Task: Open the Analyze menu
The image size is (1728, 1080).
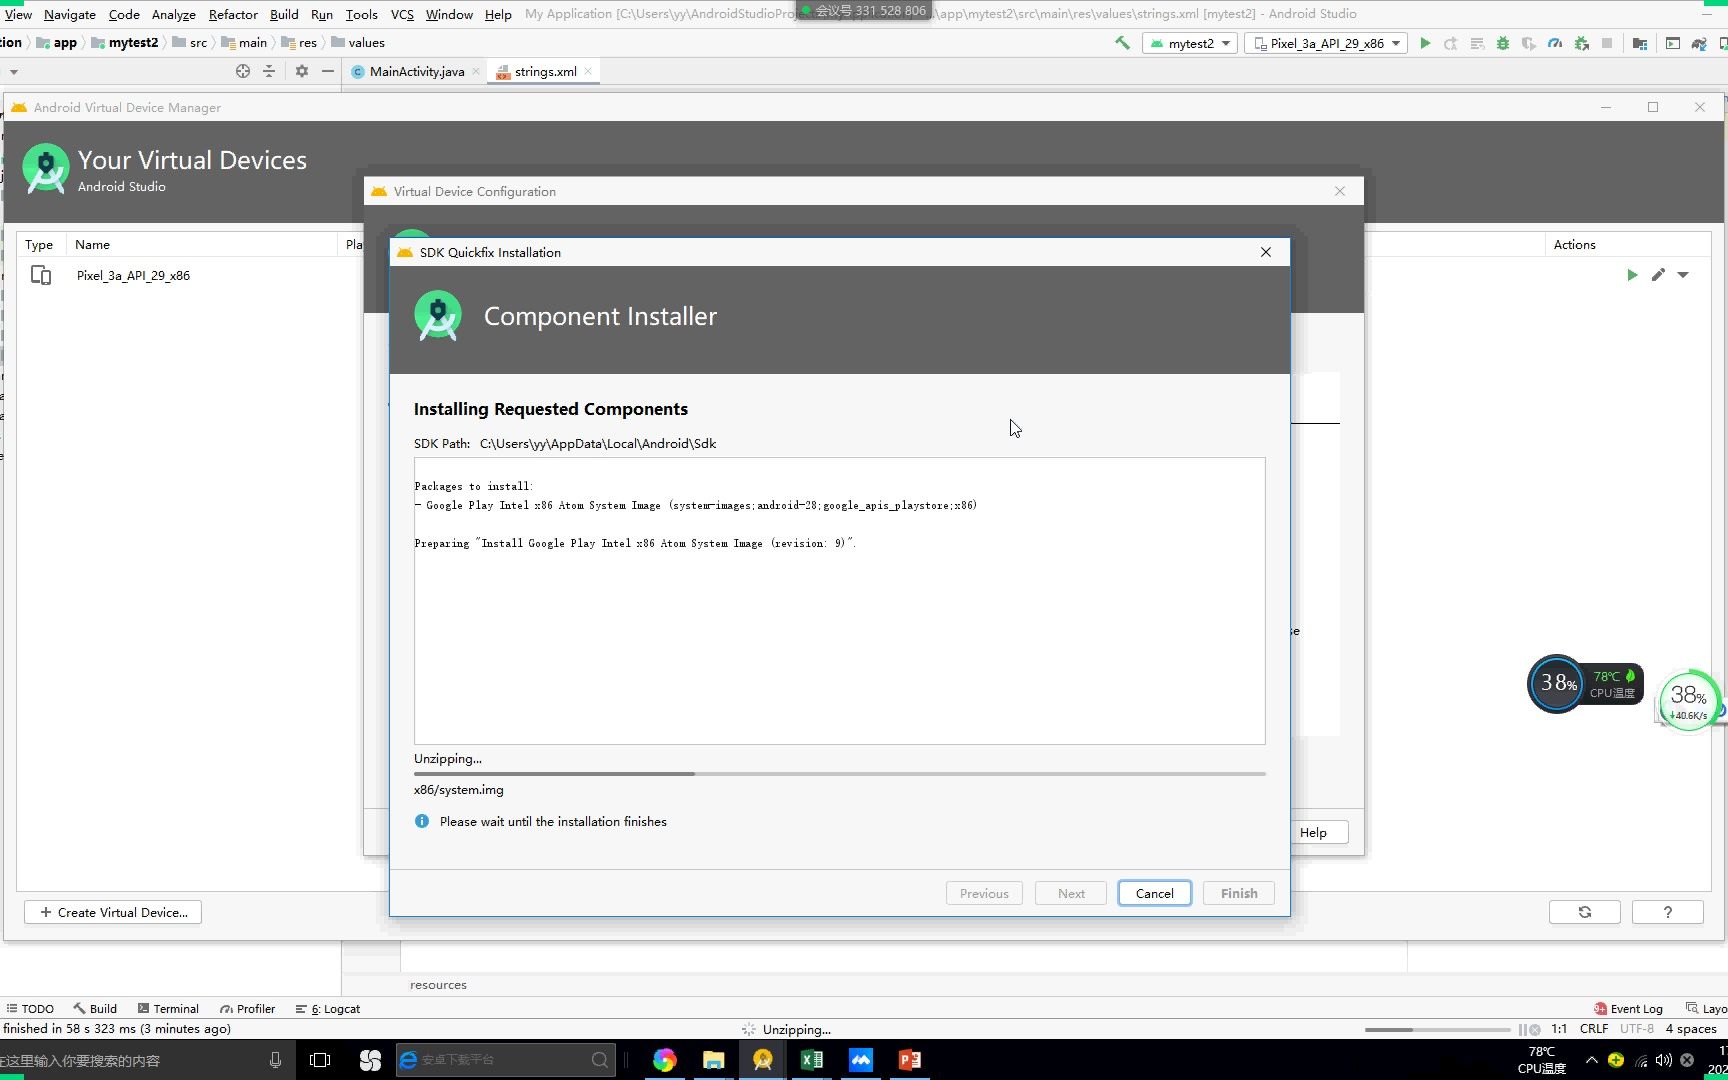Action: 174,14
